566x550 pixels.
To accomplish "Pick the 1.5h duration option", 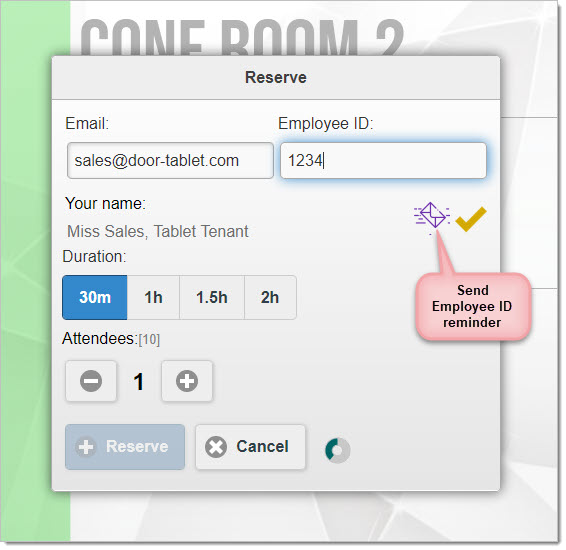I will [212, 297].
